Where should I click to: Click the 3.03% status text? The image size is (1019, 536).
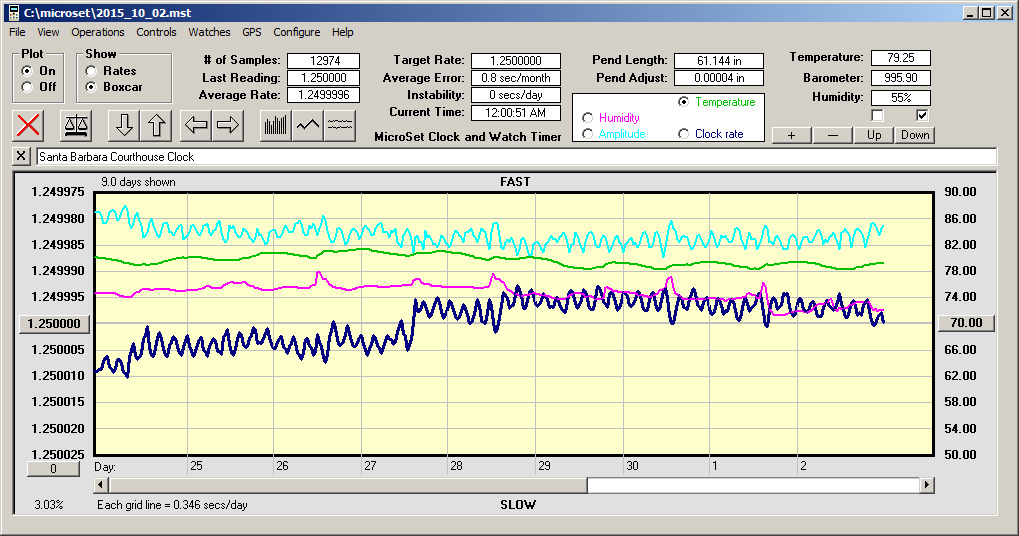click(49, 505)
